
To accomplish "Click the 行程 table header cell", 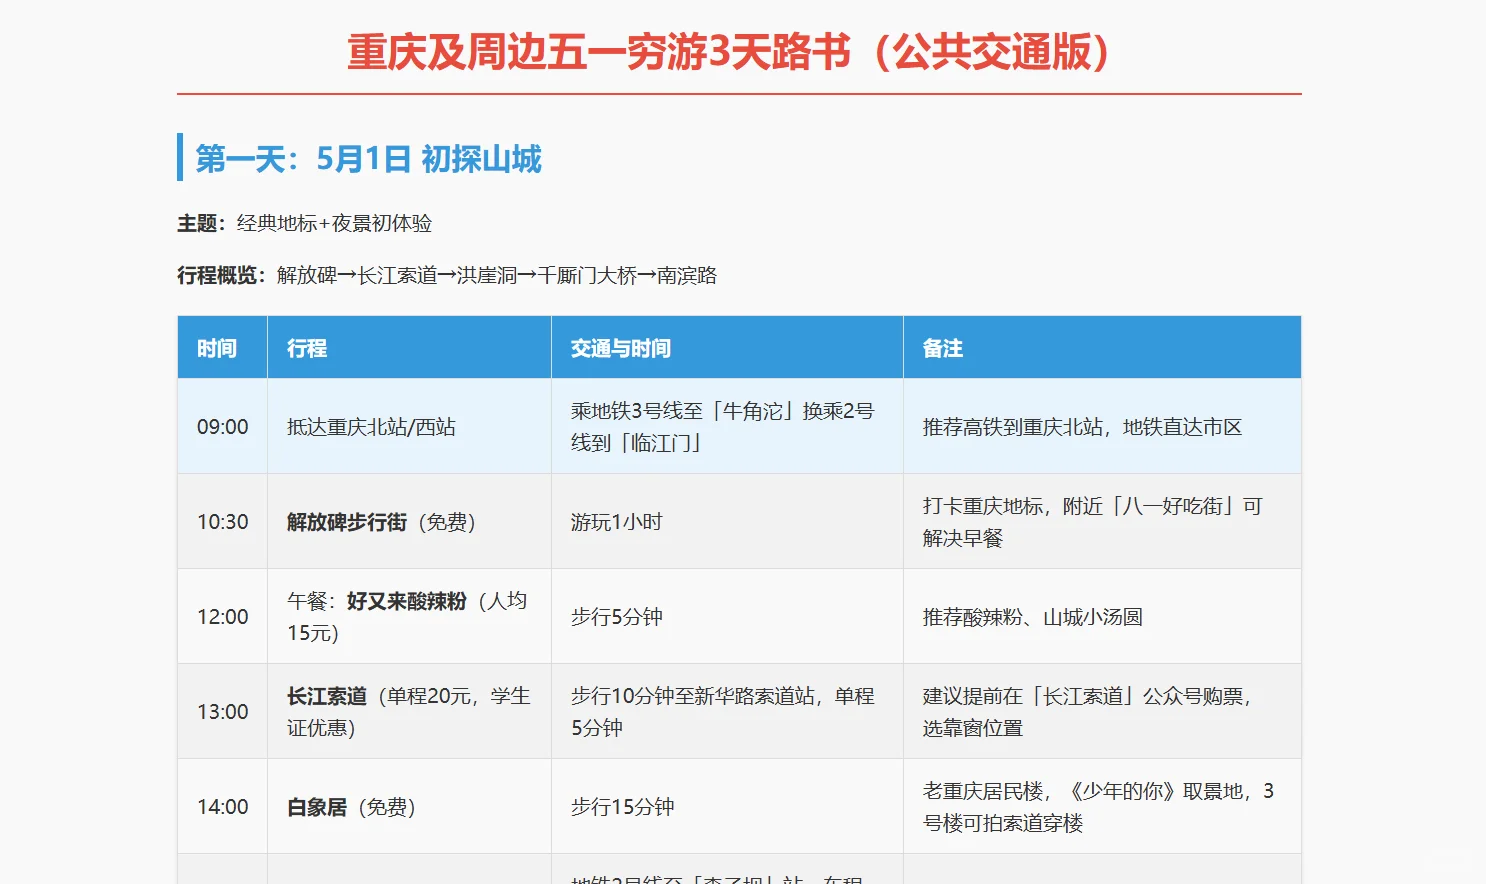I will (306, 347).
